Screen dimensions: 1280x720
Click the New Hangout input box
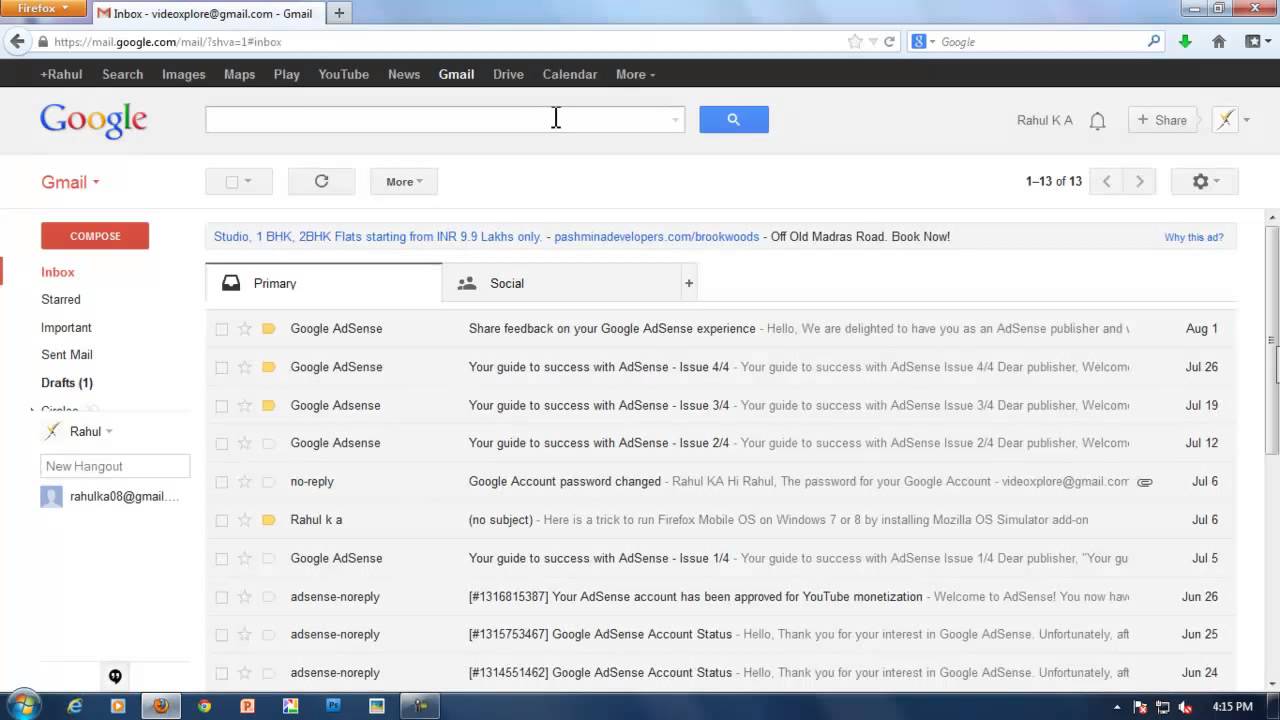(115, 466)
